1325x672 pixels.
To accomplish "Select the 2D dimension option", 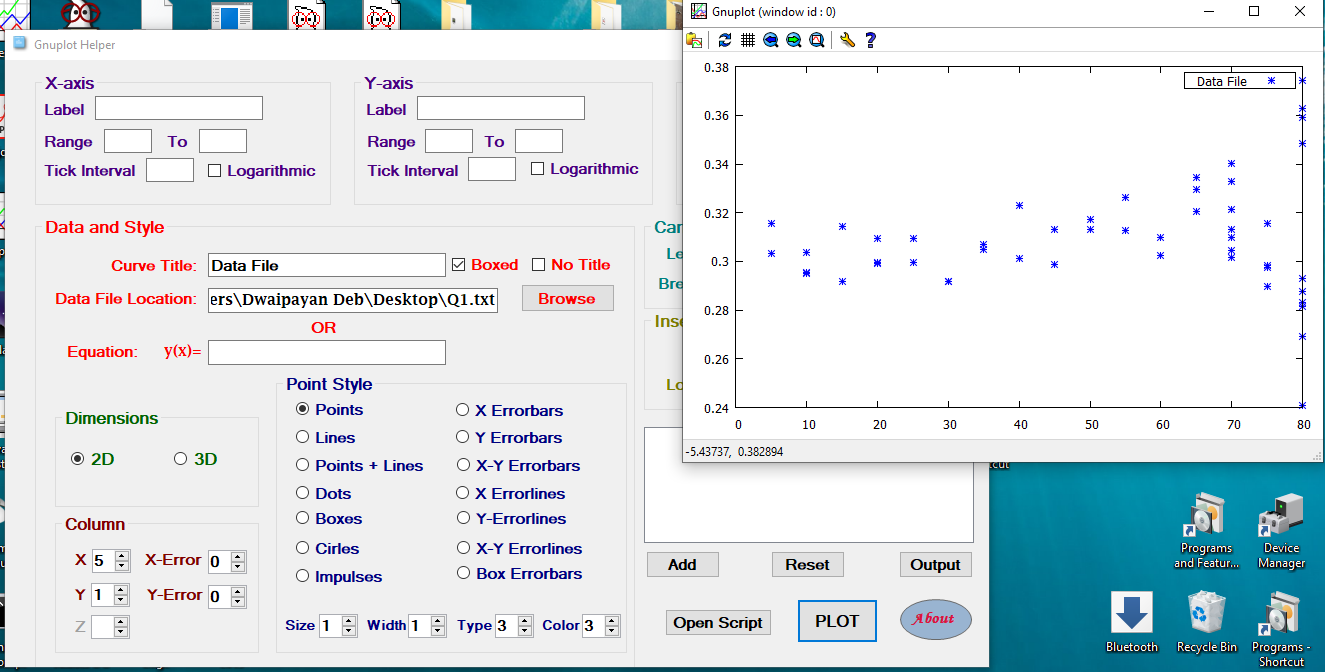I will (x=78, y=459).
